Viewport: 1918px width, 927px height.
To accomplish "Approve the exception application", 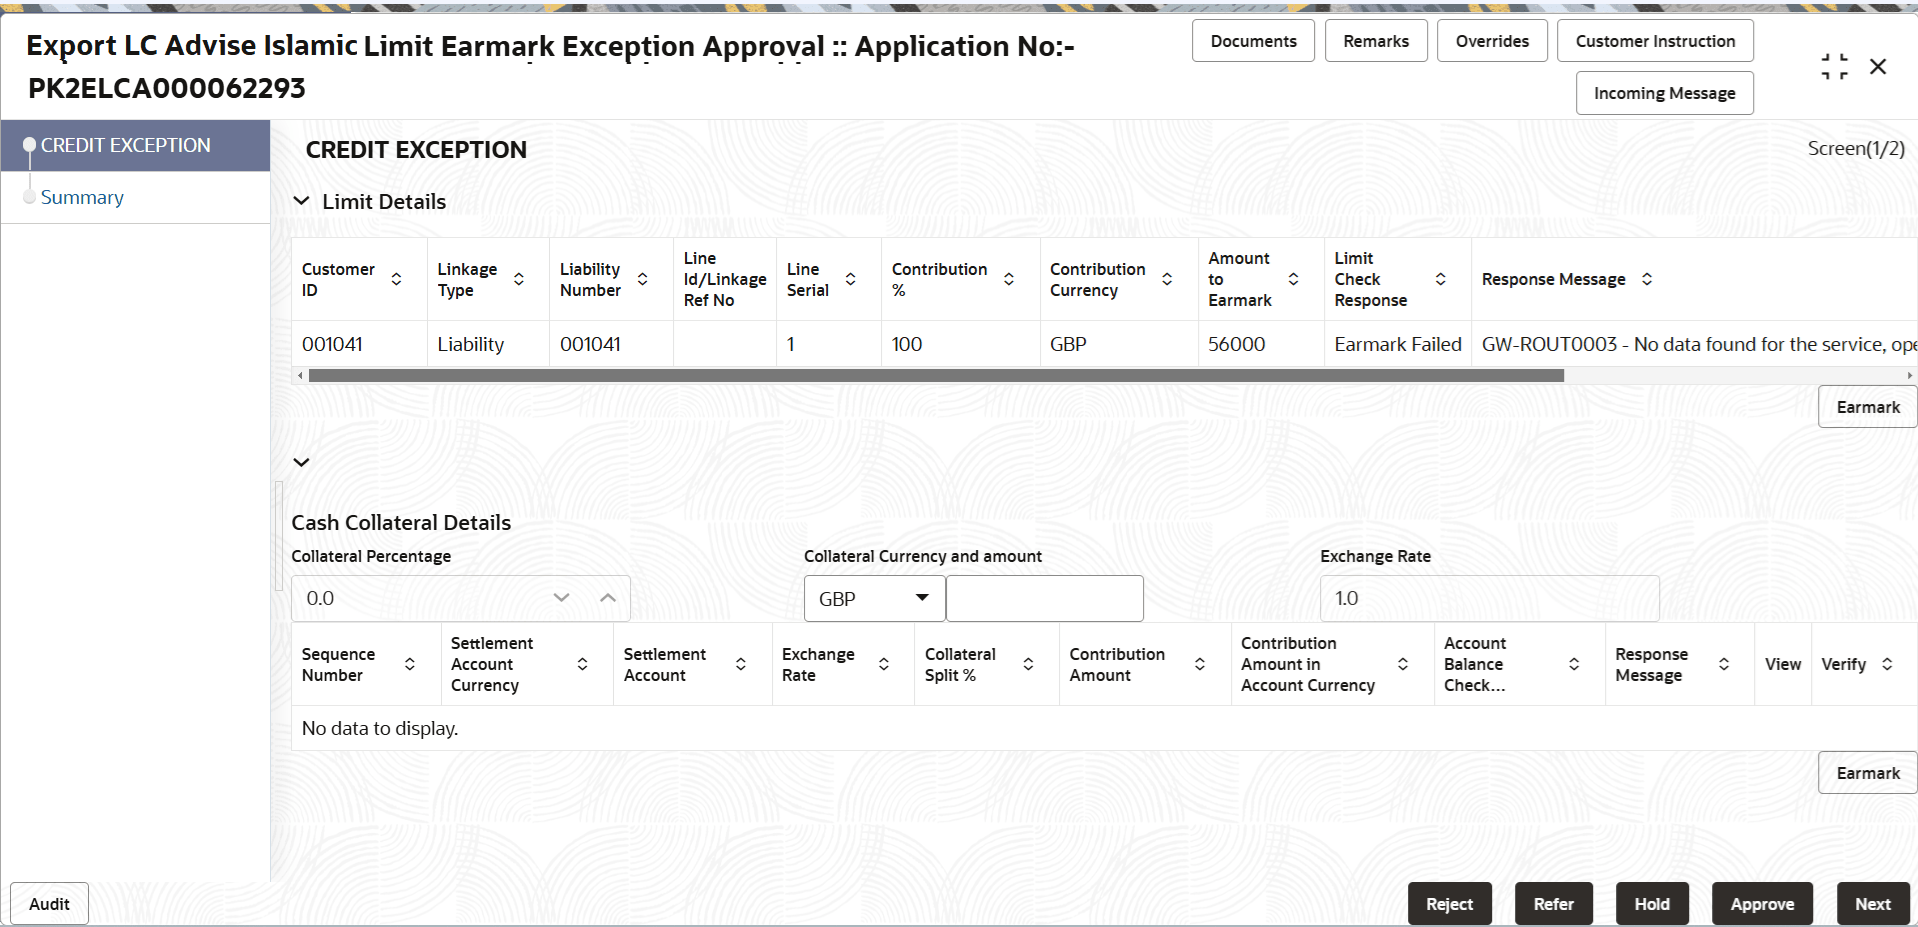I will (1761, 903).
